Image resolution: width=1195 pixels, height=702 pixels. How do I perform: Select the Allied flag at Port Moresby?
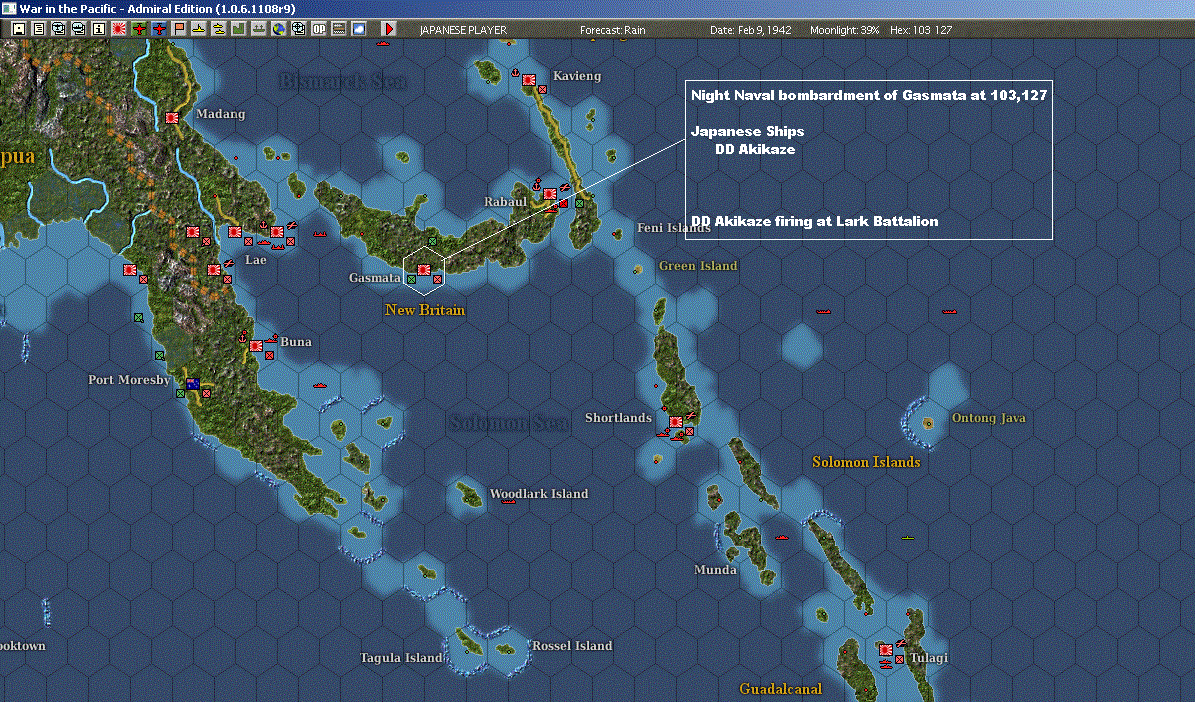(193, 384)
